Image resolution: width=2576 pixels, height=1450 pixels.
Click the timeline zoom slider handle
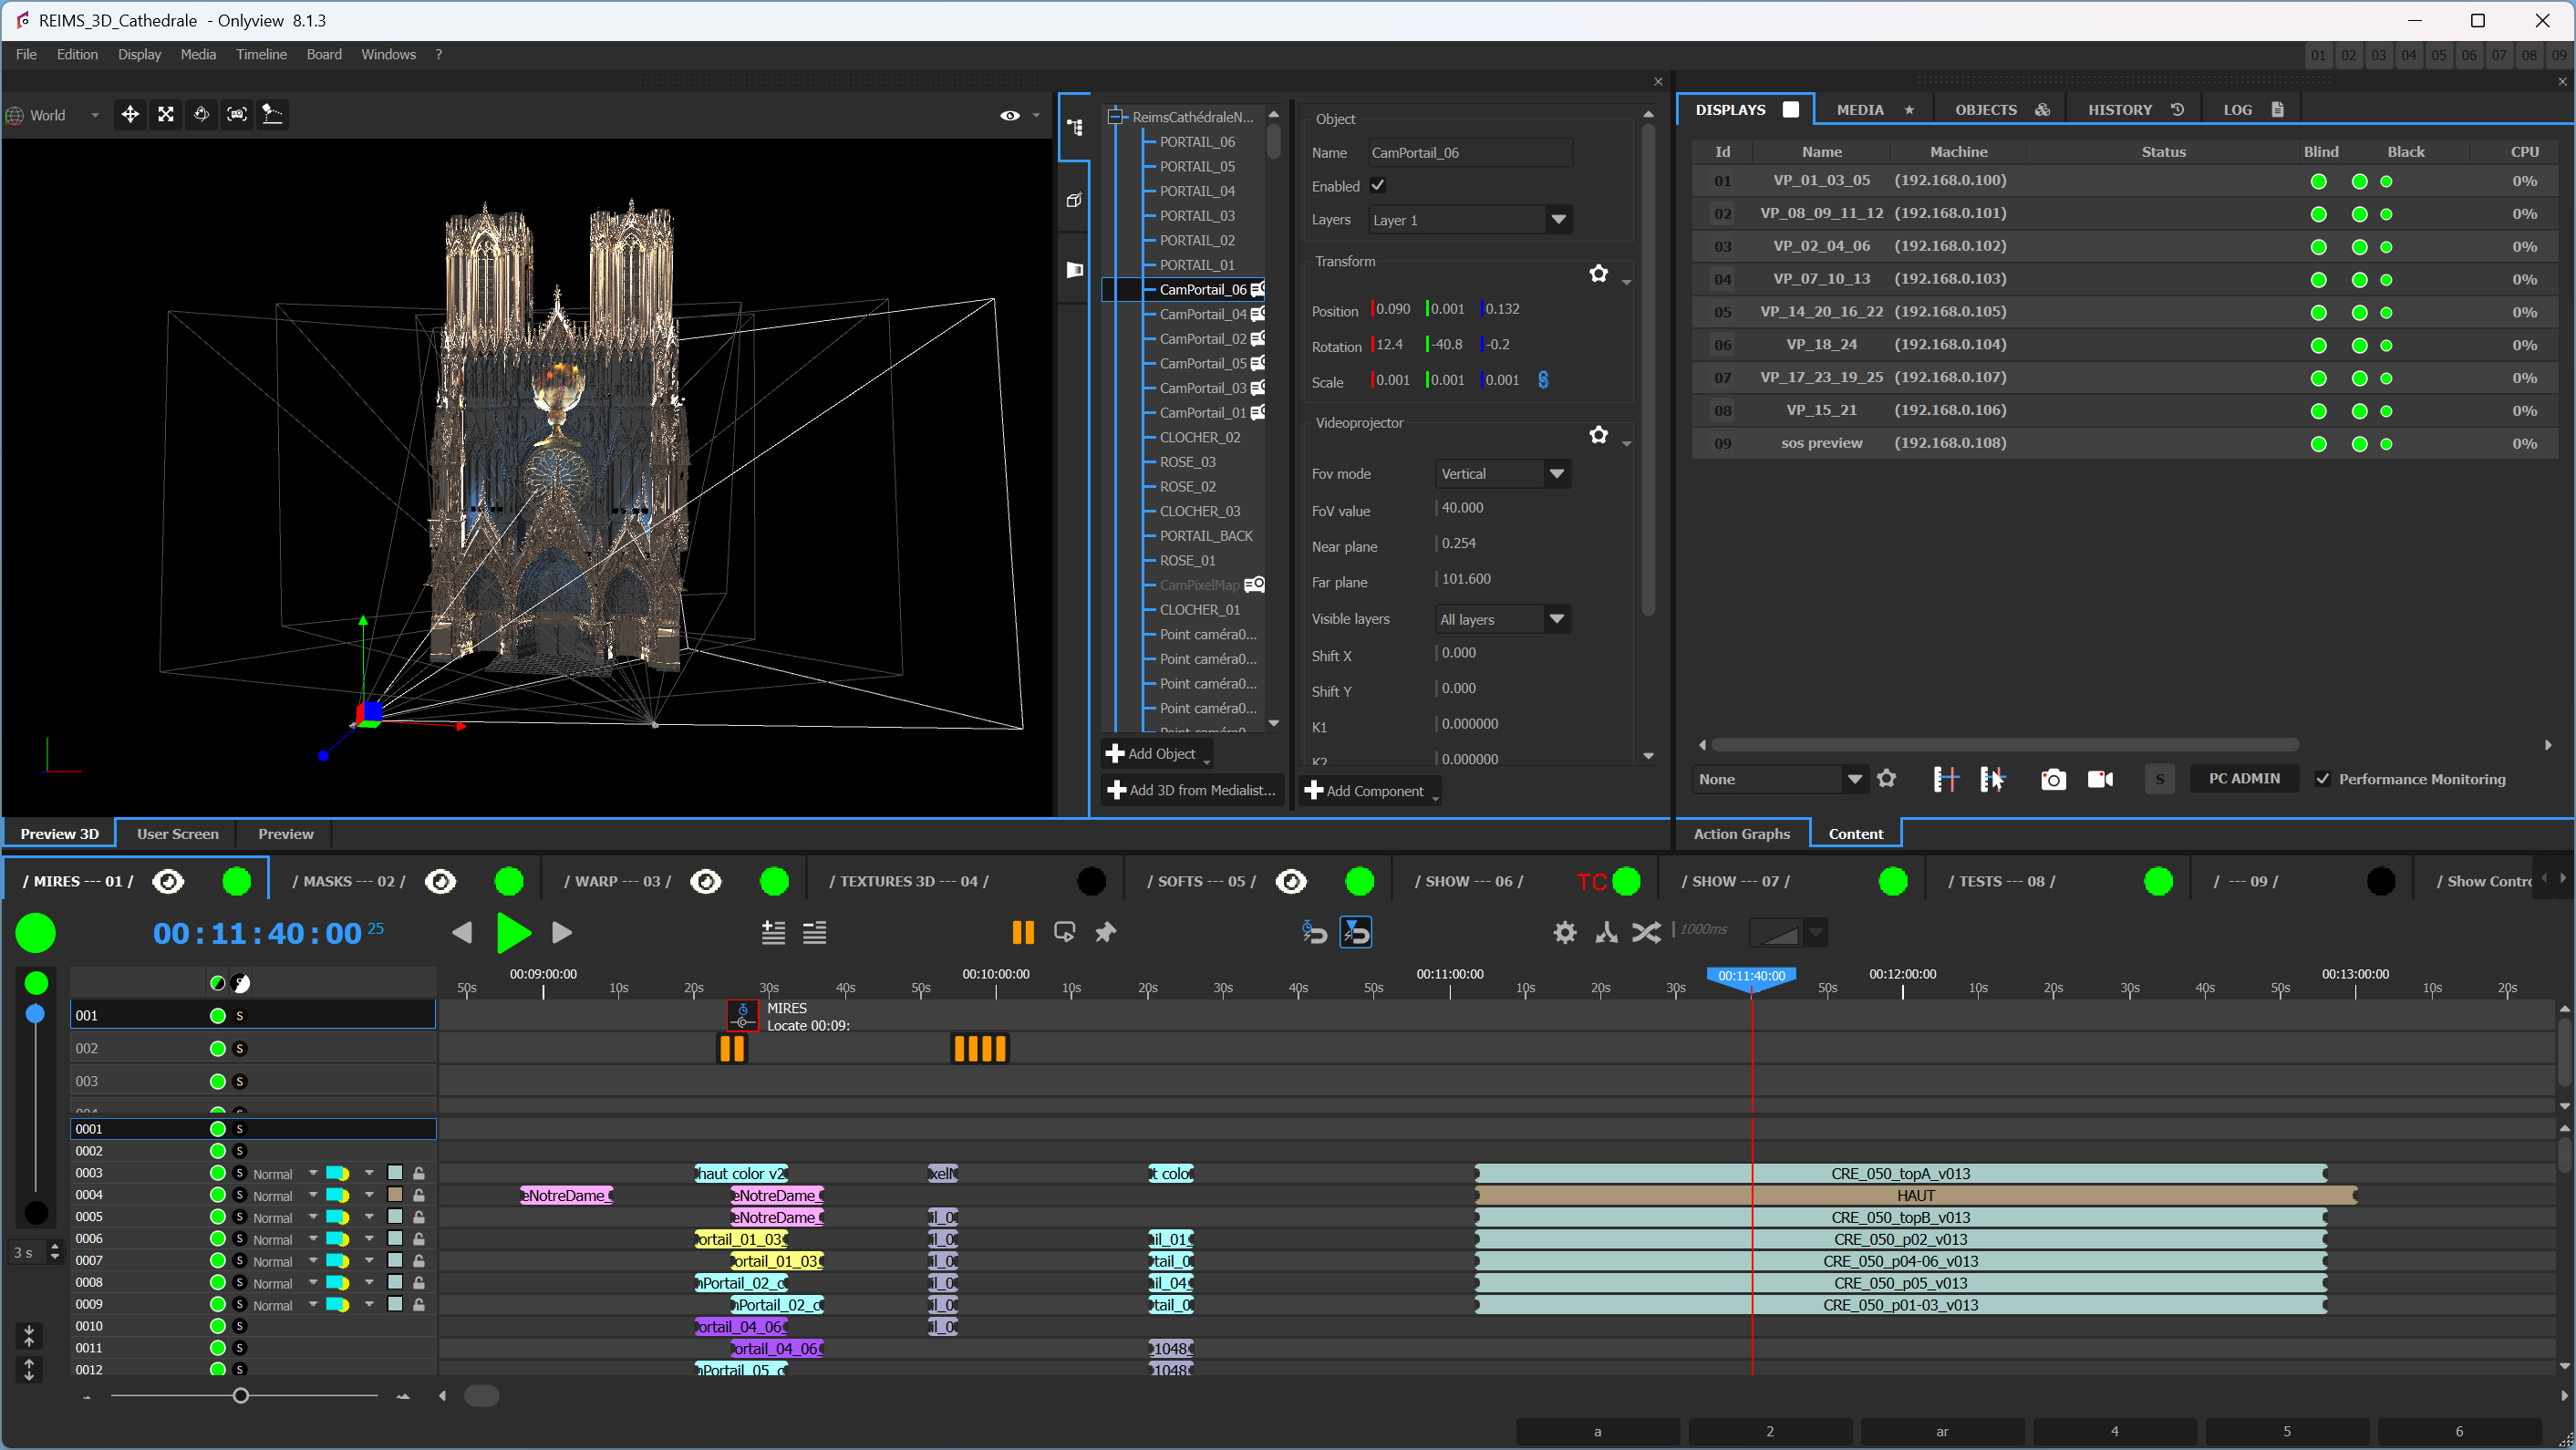click(240, 1396)
